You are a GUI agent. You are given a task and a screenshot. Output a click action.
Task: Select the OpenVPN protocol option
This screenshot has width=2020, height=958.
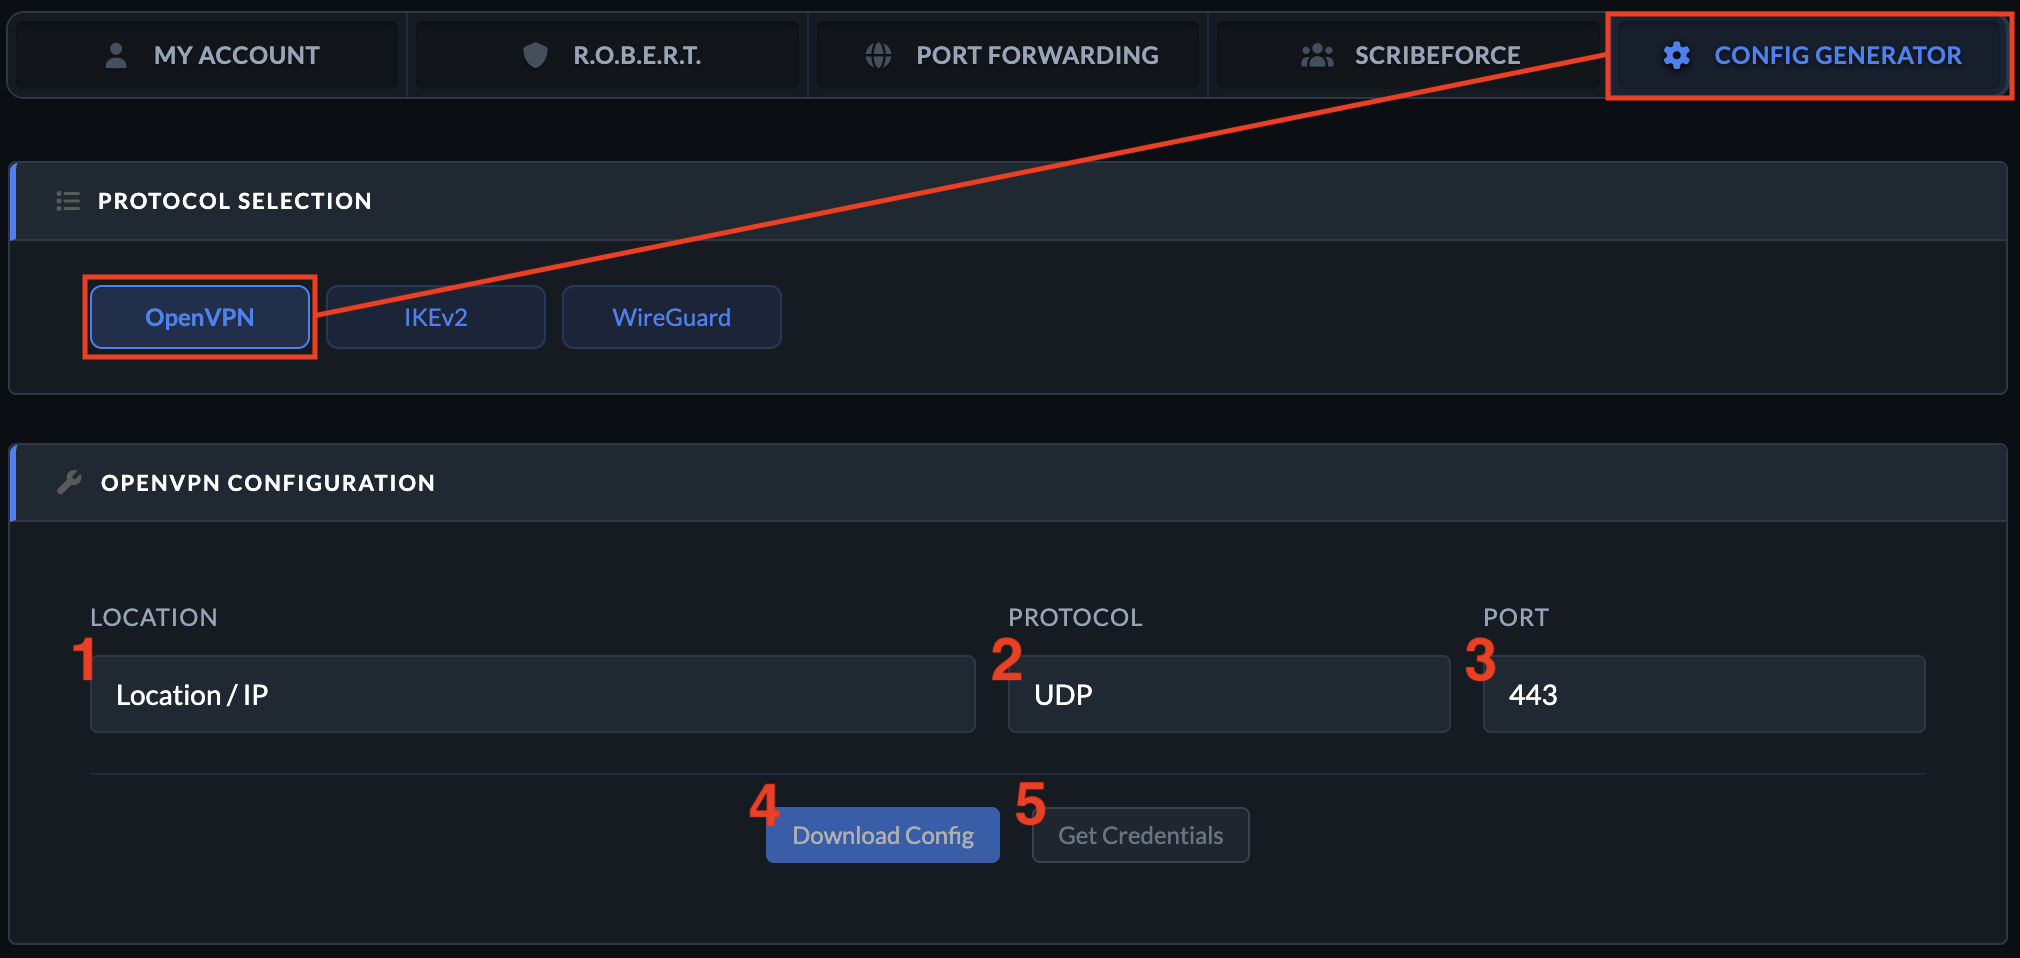point(199,317)
